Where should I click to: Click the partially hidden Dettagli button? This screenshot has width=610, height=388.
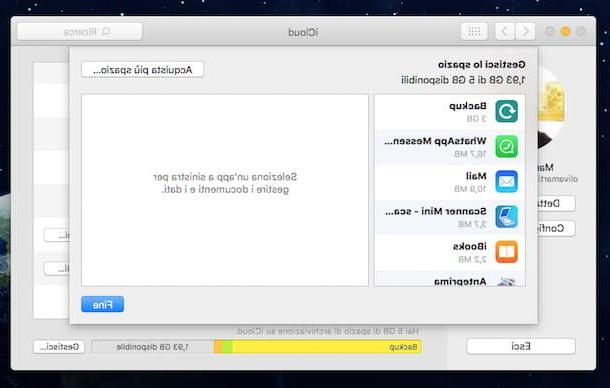tap(556, 204)
